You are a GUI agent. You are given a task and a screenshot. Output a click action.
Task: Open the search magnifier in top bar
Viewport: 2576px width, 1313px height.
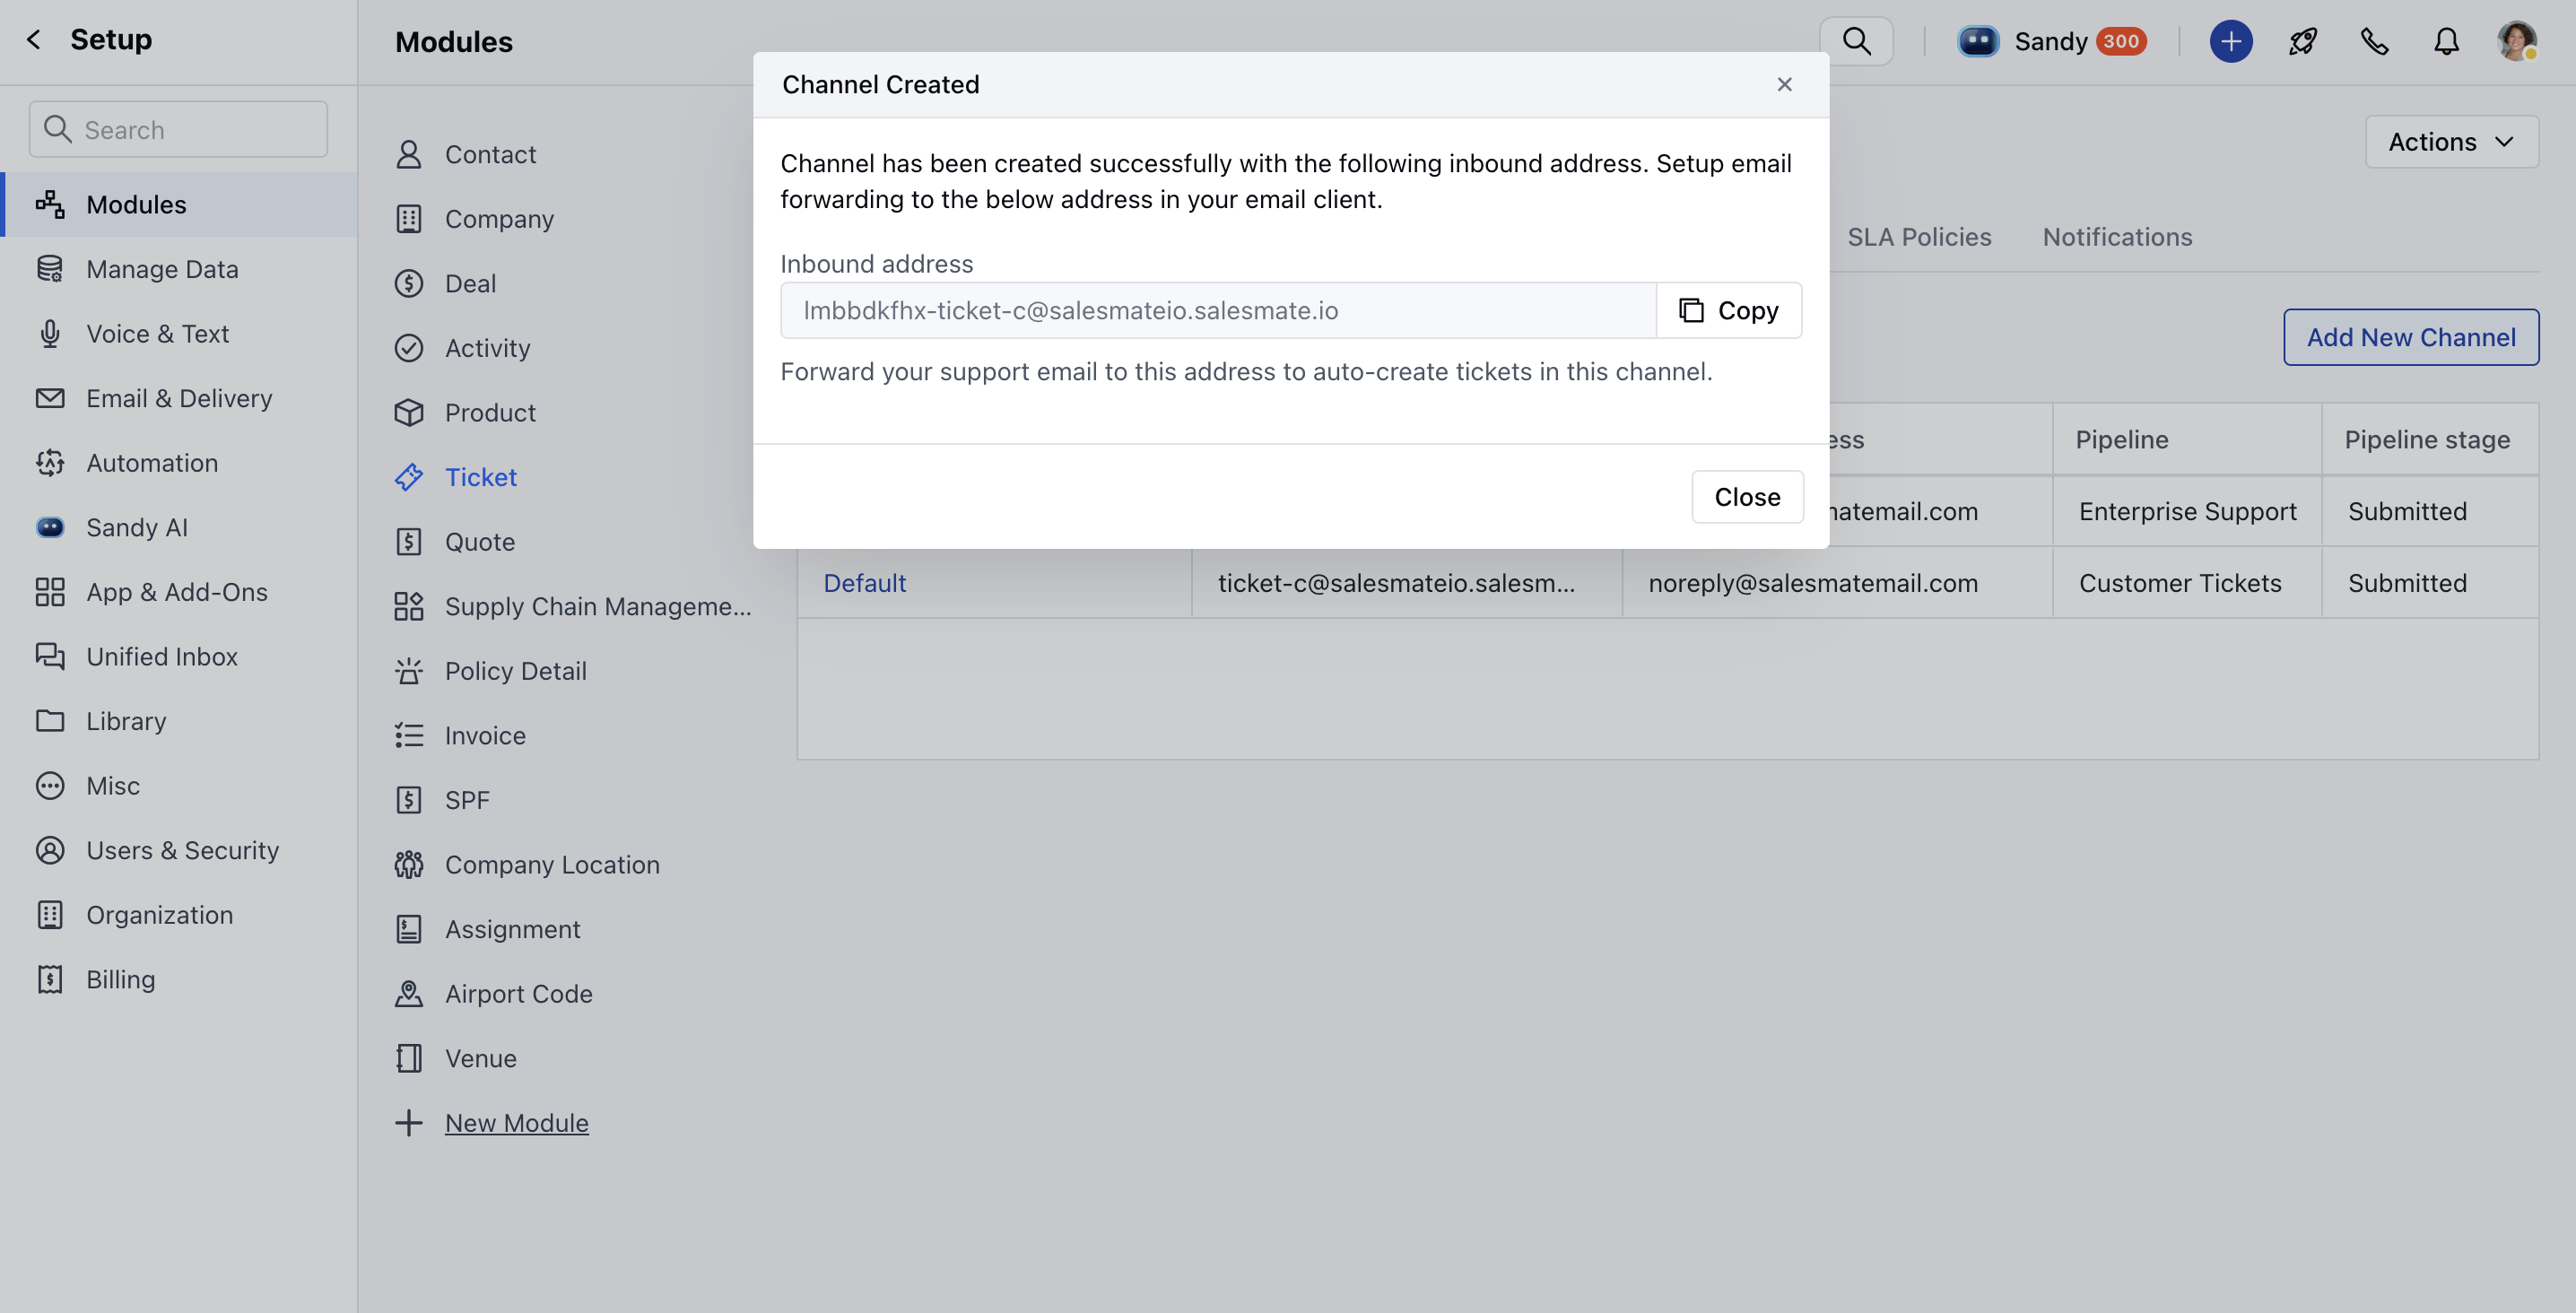pyautogui.click(x=1856, y=41)
